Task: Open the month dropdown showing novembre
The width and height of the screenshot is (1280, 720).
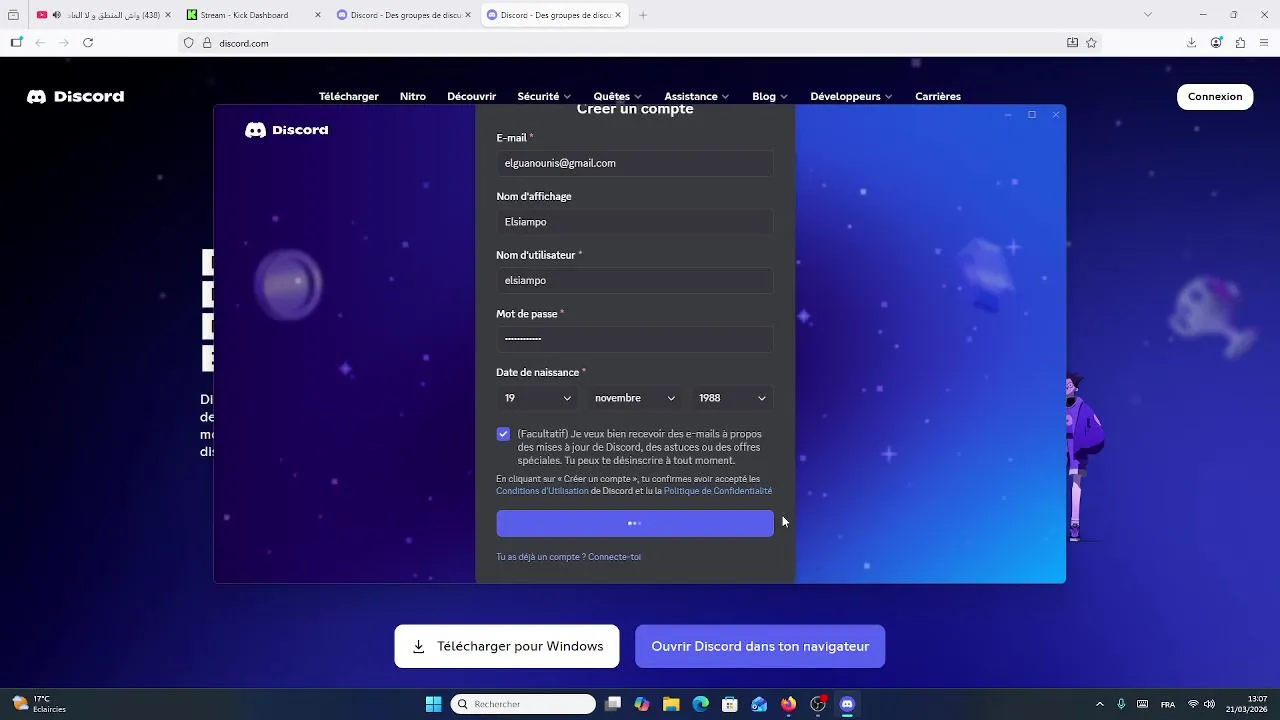Action: [x=635, y=398]
